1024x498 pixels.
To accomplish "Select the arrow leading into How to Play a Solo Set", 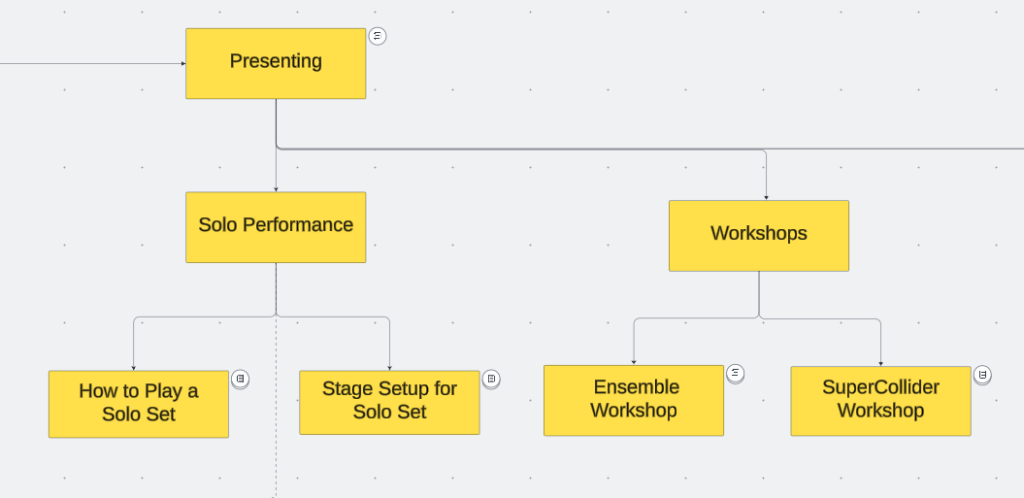I will point(133,345).
